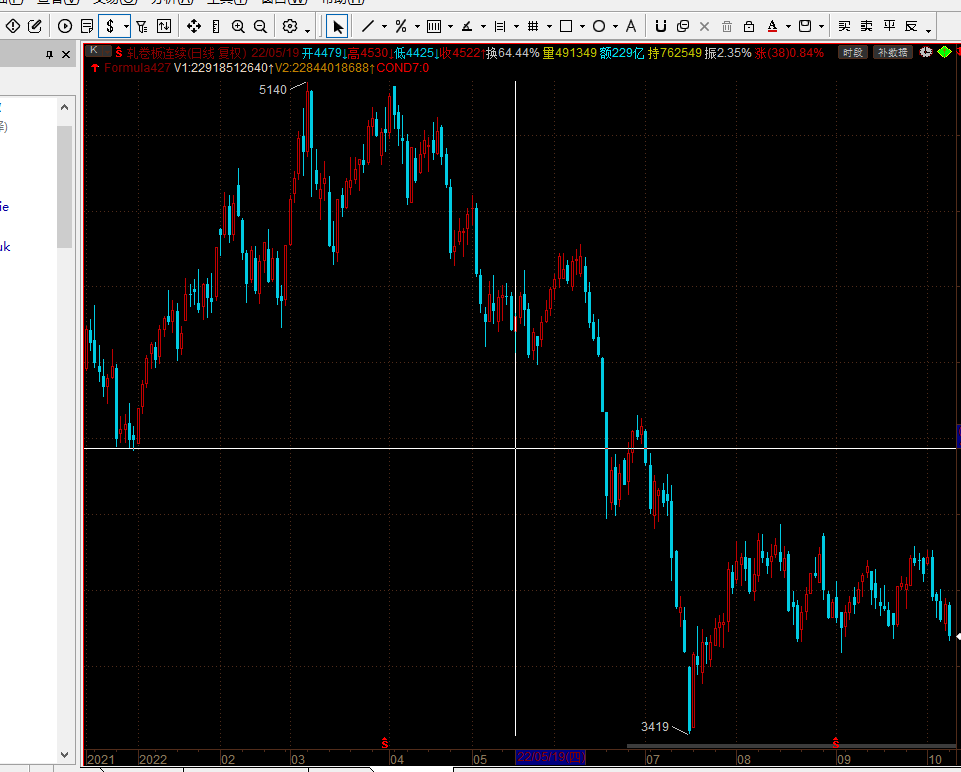The height and width of the screenshot is (772, 961).
Task: Open the filter list tool
Action: pos(142,26)
